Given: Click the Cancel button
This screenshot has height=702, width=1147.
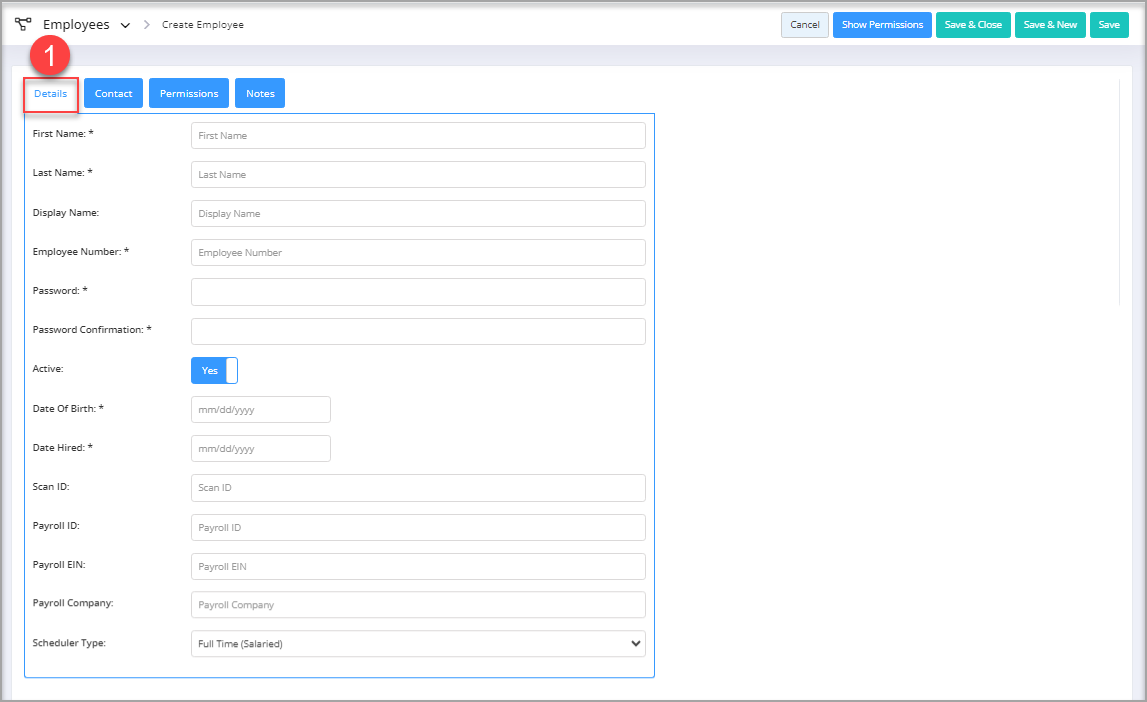Looking at the screenshot, I should pyautogui.click(x=805, y=25).
